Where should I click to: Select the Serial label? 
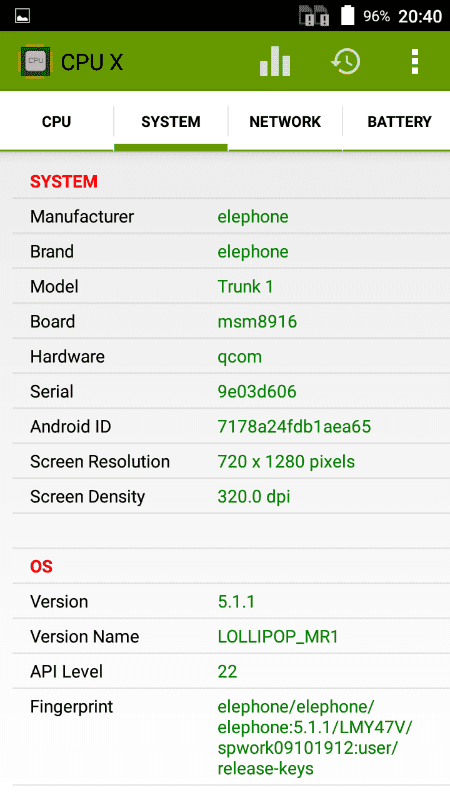52,391
